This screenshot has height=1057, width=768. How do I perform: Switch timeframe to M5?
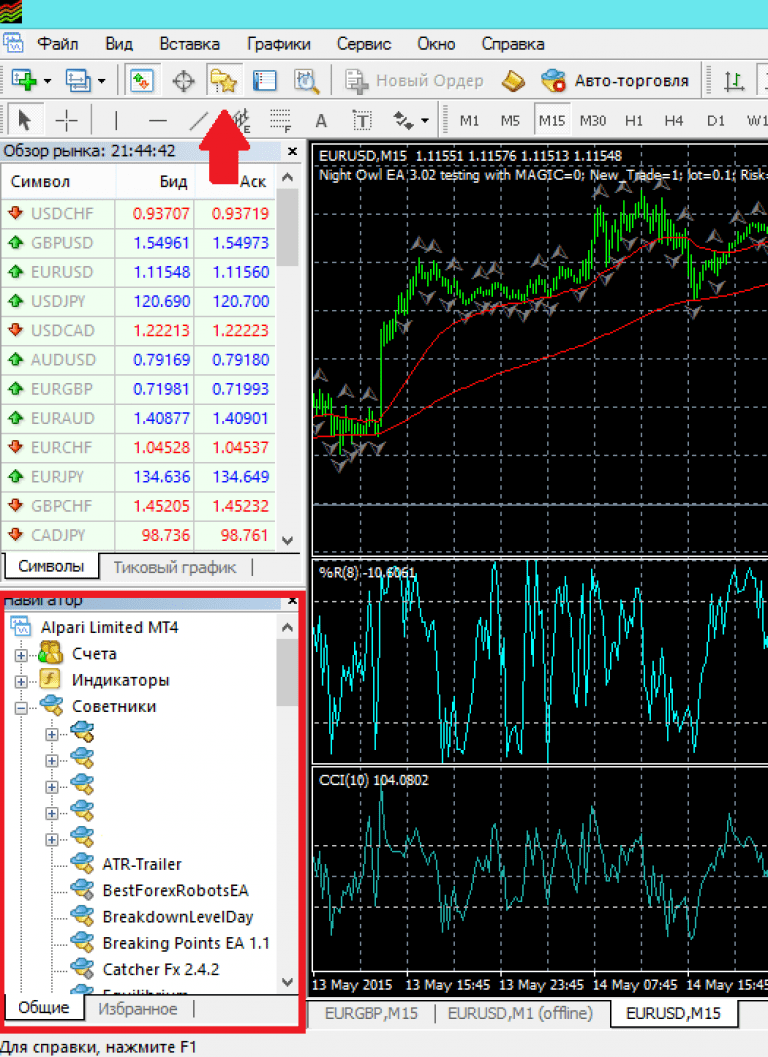pos(510,121)
